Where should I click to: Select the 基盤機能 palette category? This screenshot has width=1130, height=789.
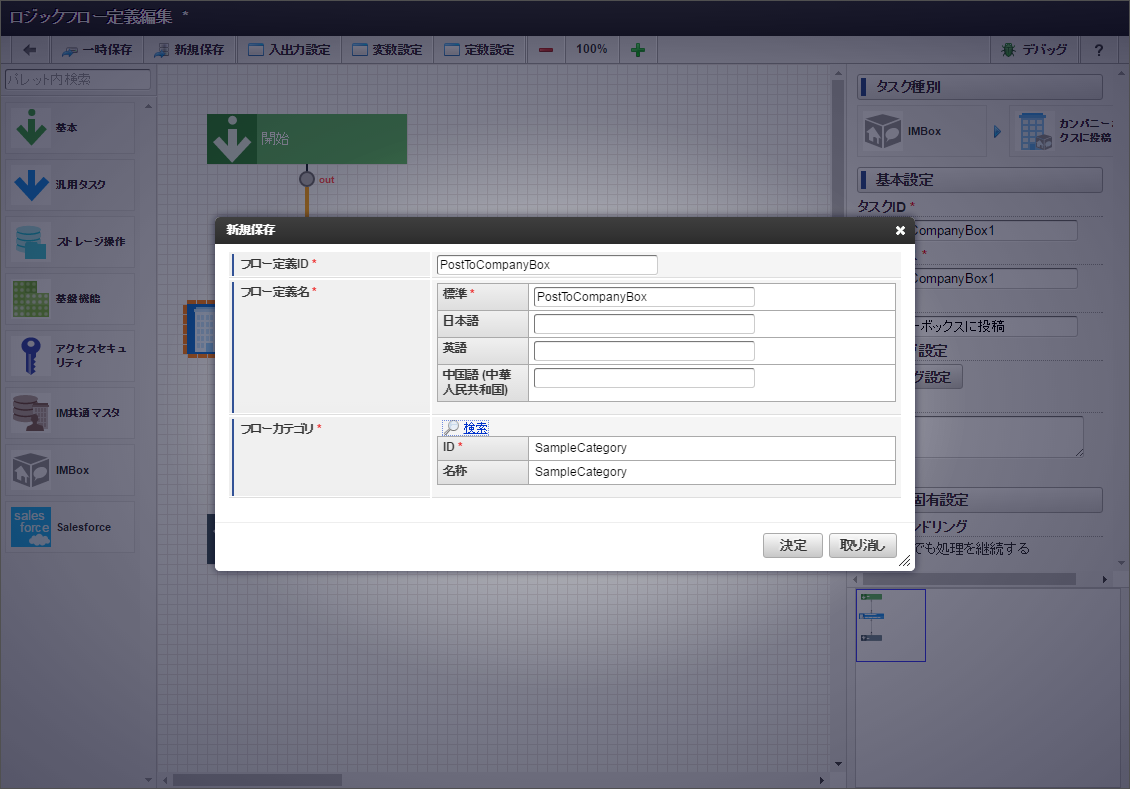pyautogui.click(x=70, y=298)
